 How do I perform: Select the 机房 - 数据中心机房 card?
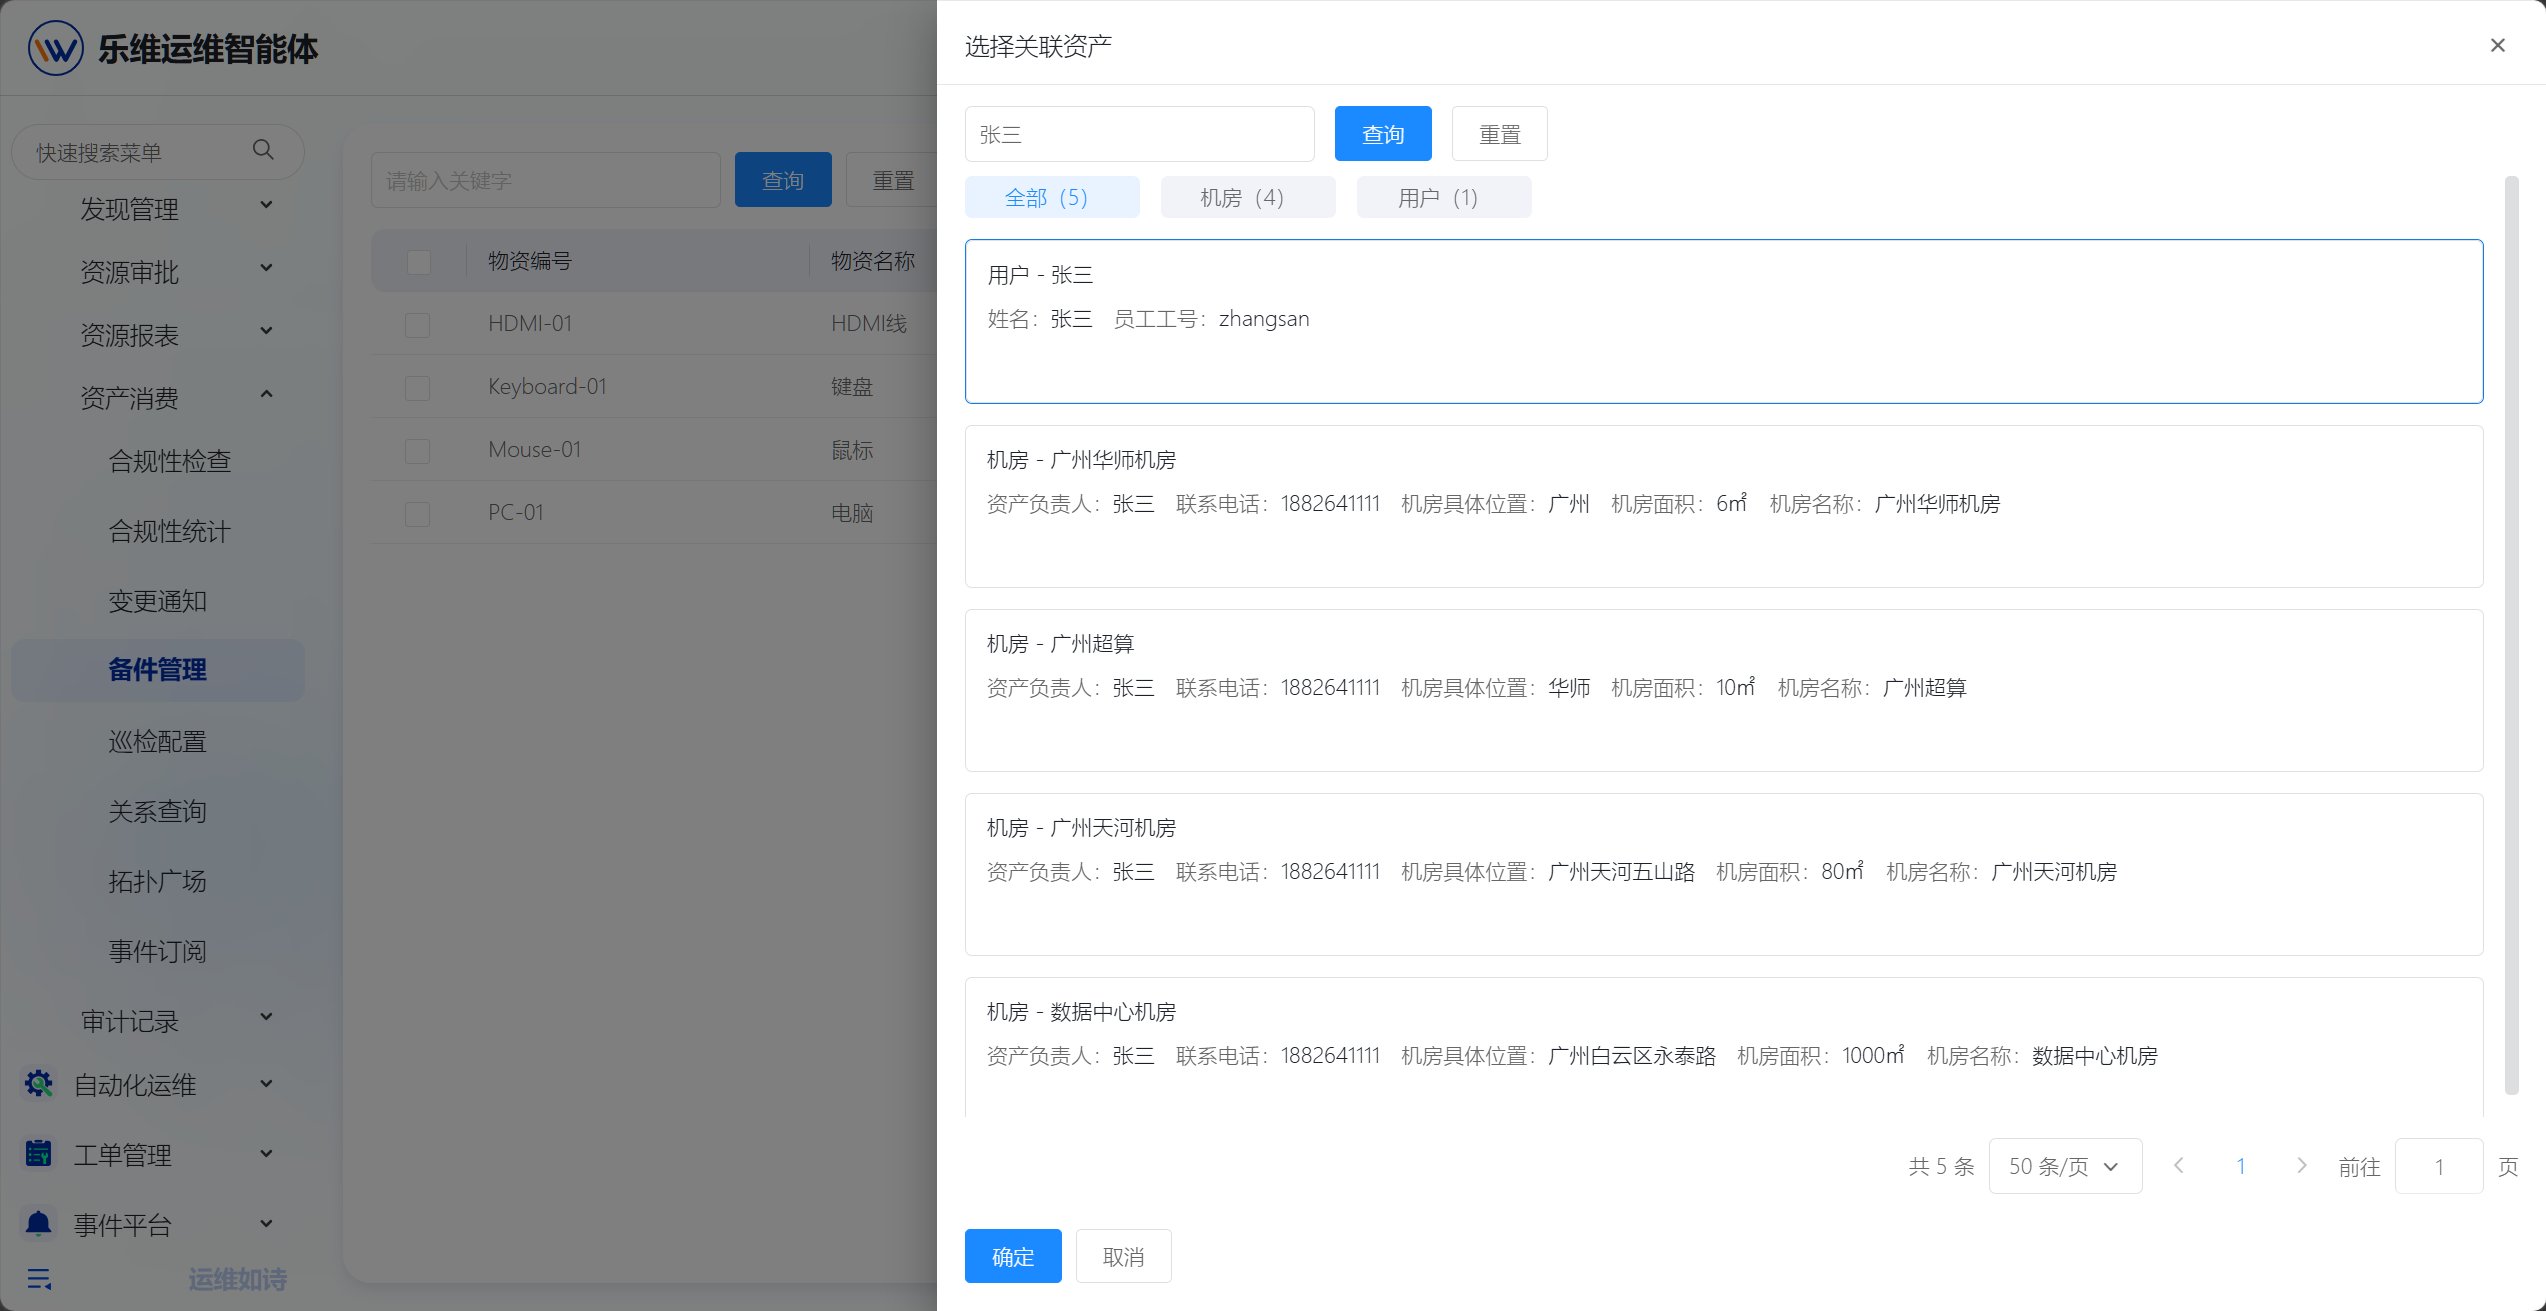(x=1724, y=1047)
